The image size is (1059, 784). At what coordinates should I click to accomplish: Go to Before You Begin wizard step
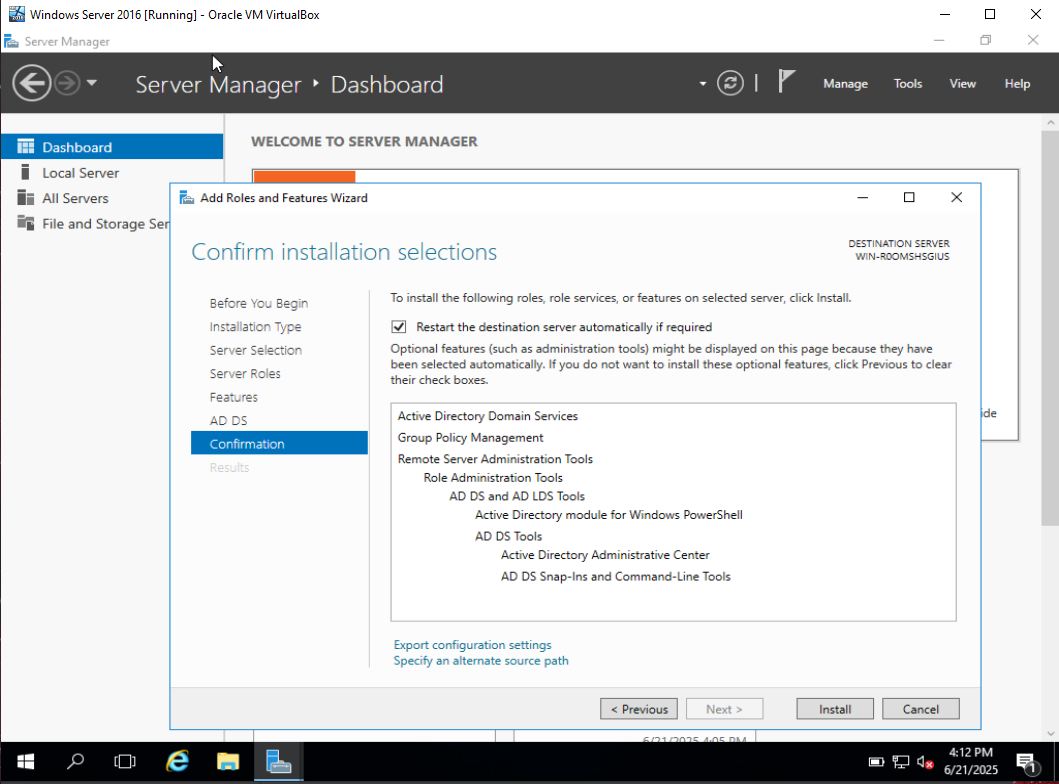click(x=259, y=303)
